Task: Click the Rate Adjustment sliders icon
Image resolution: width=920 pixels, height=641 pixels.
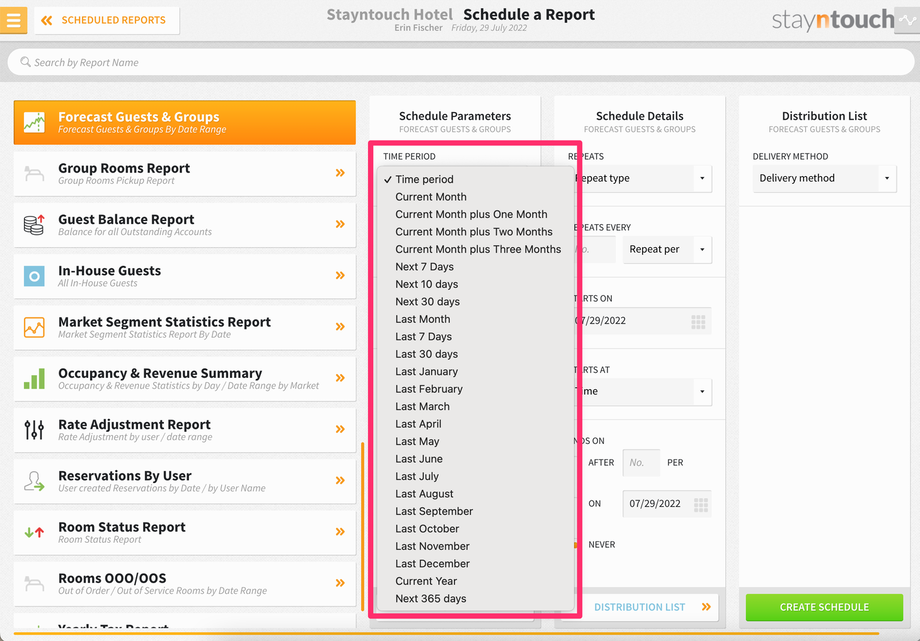Action: tap(34, 430)
